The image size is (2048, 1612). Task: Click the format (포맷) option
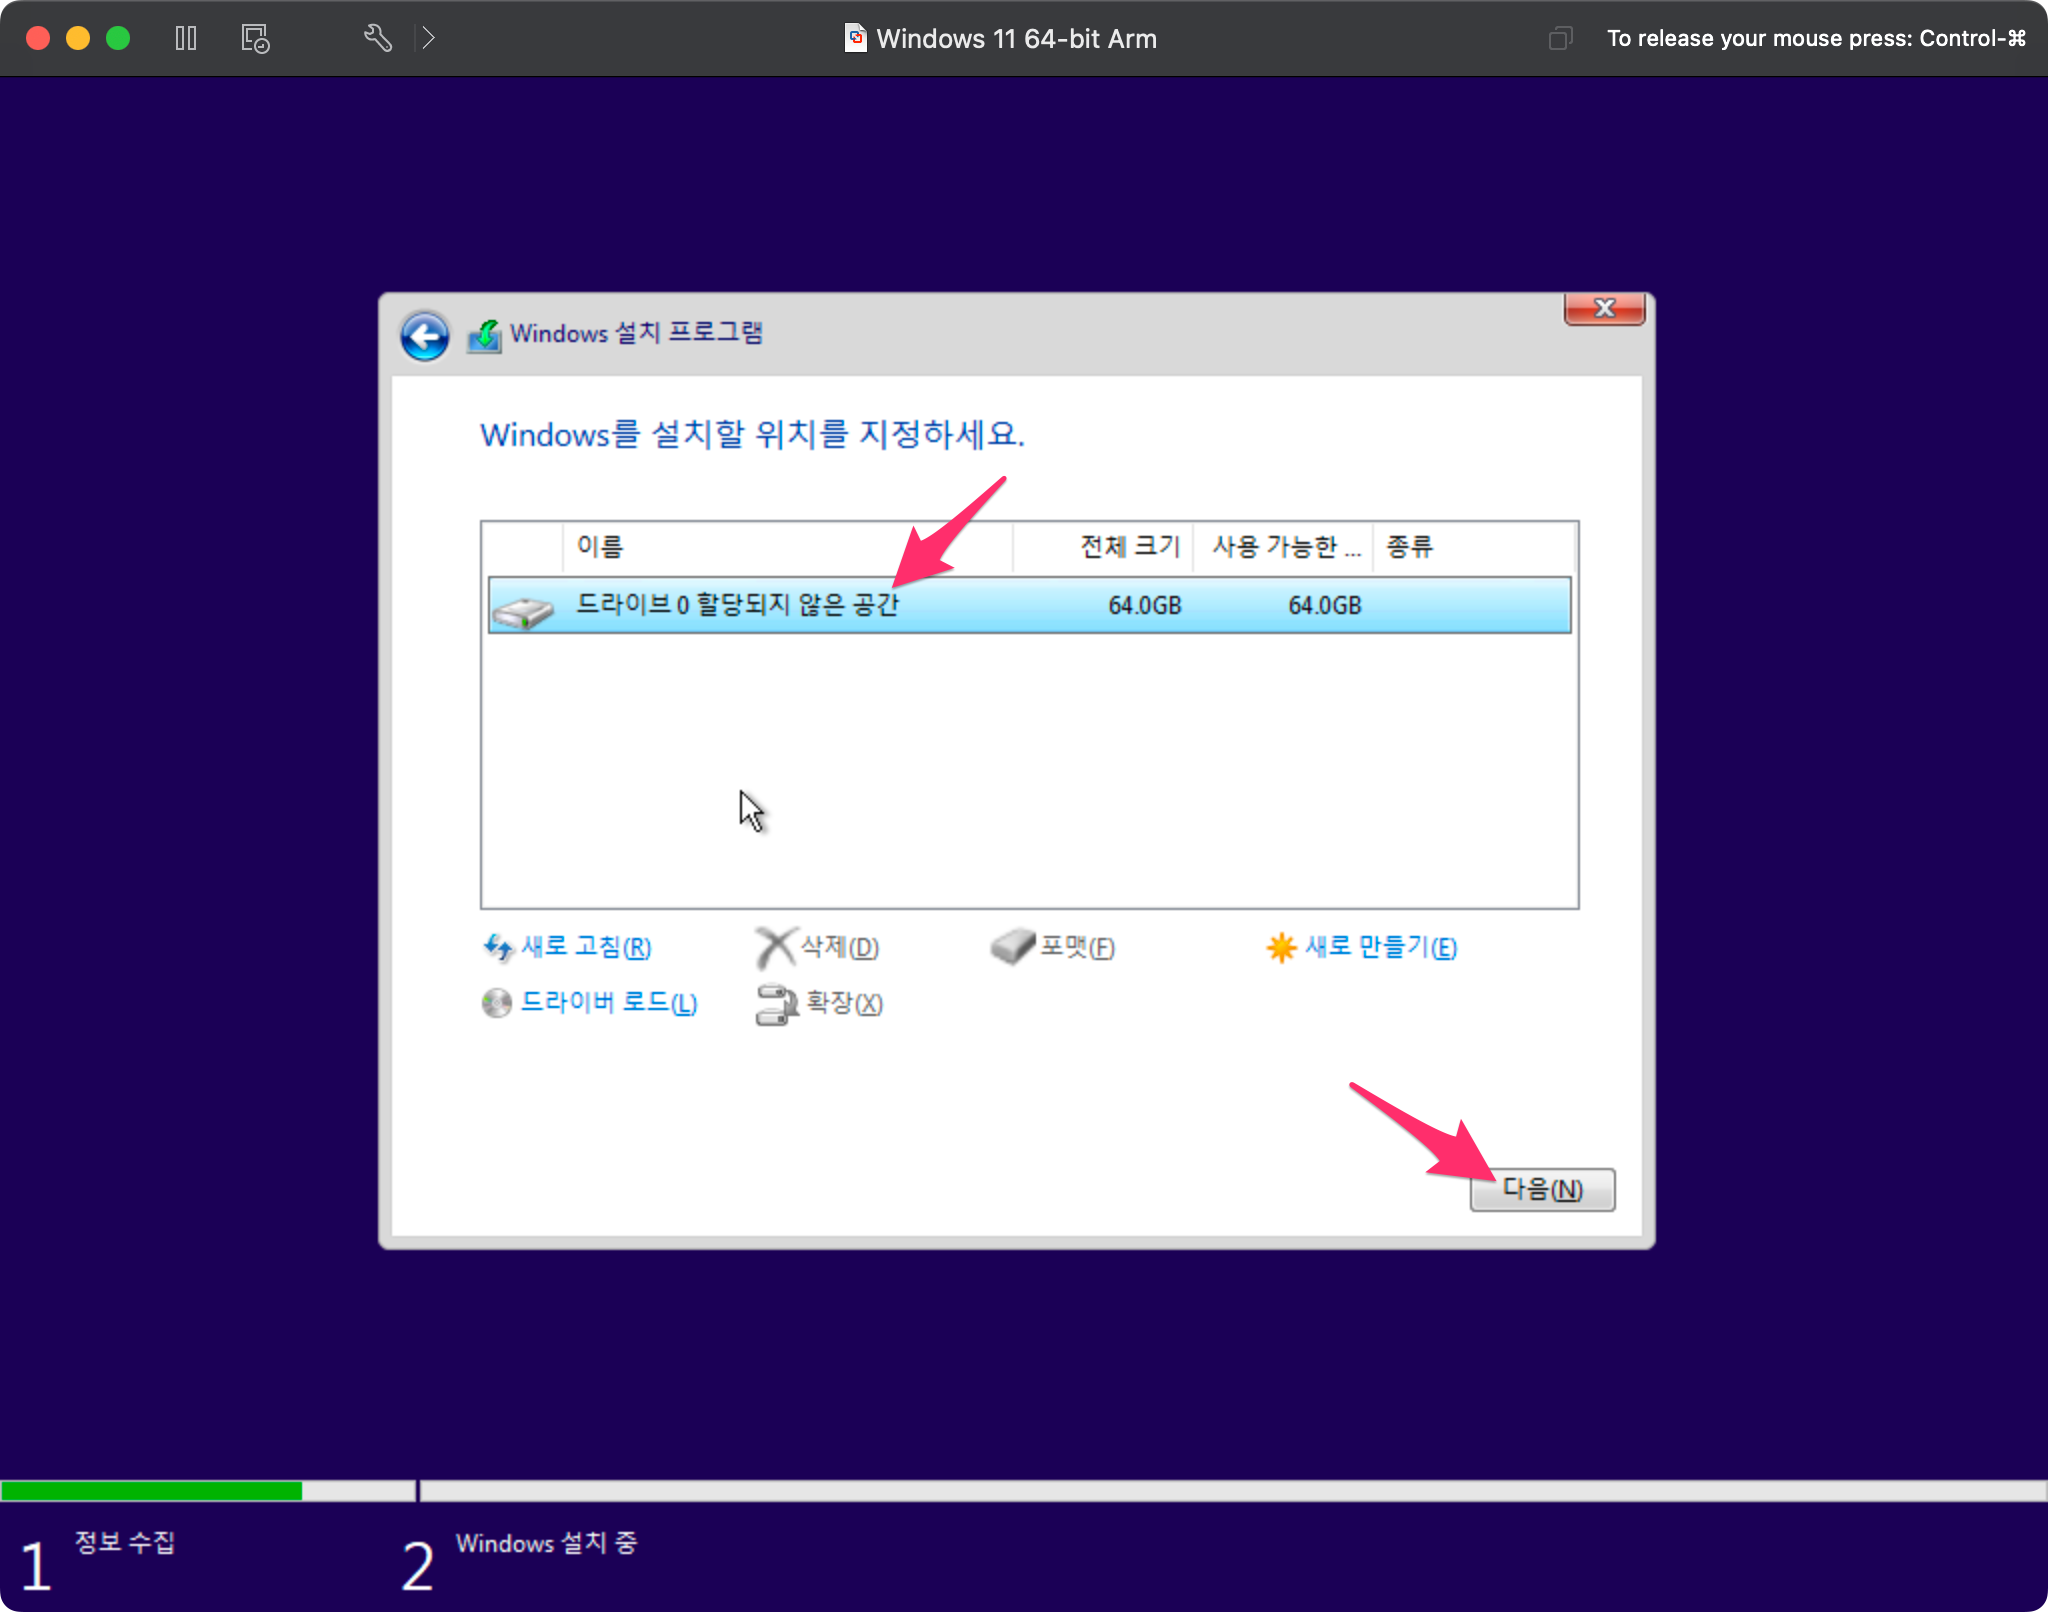1076,946
